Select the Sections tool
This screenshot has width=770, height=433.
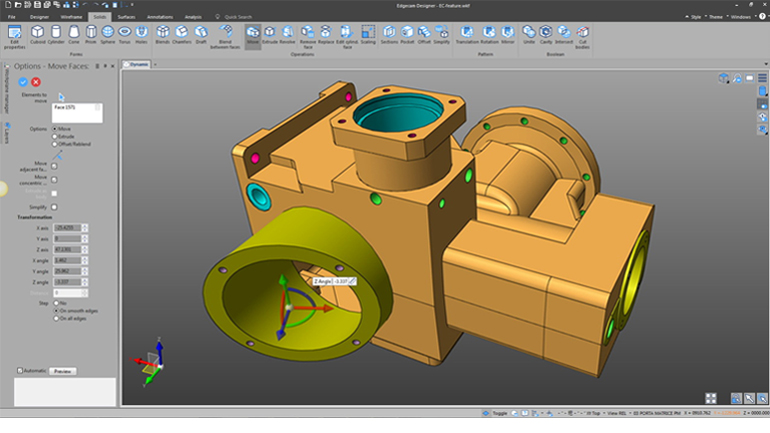[389, 35]
